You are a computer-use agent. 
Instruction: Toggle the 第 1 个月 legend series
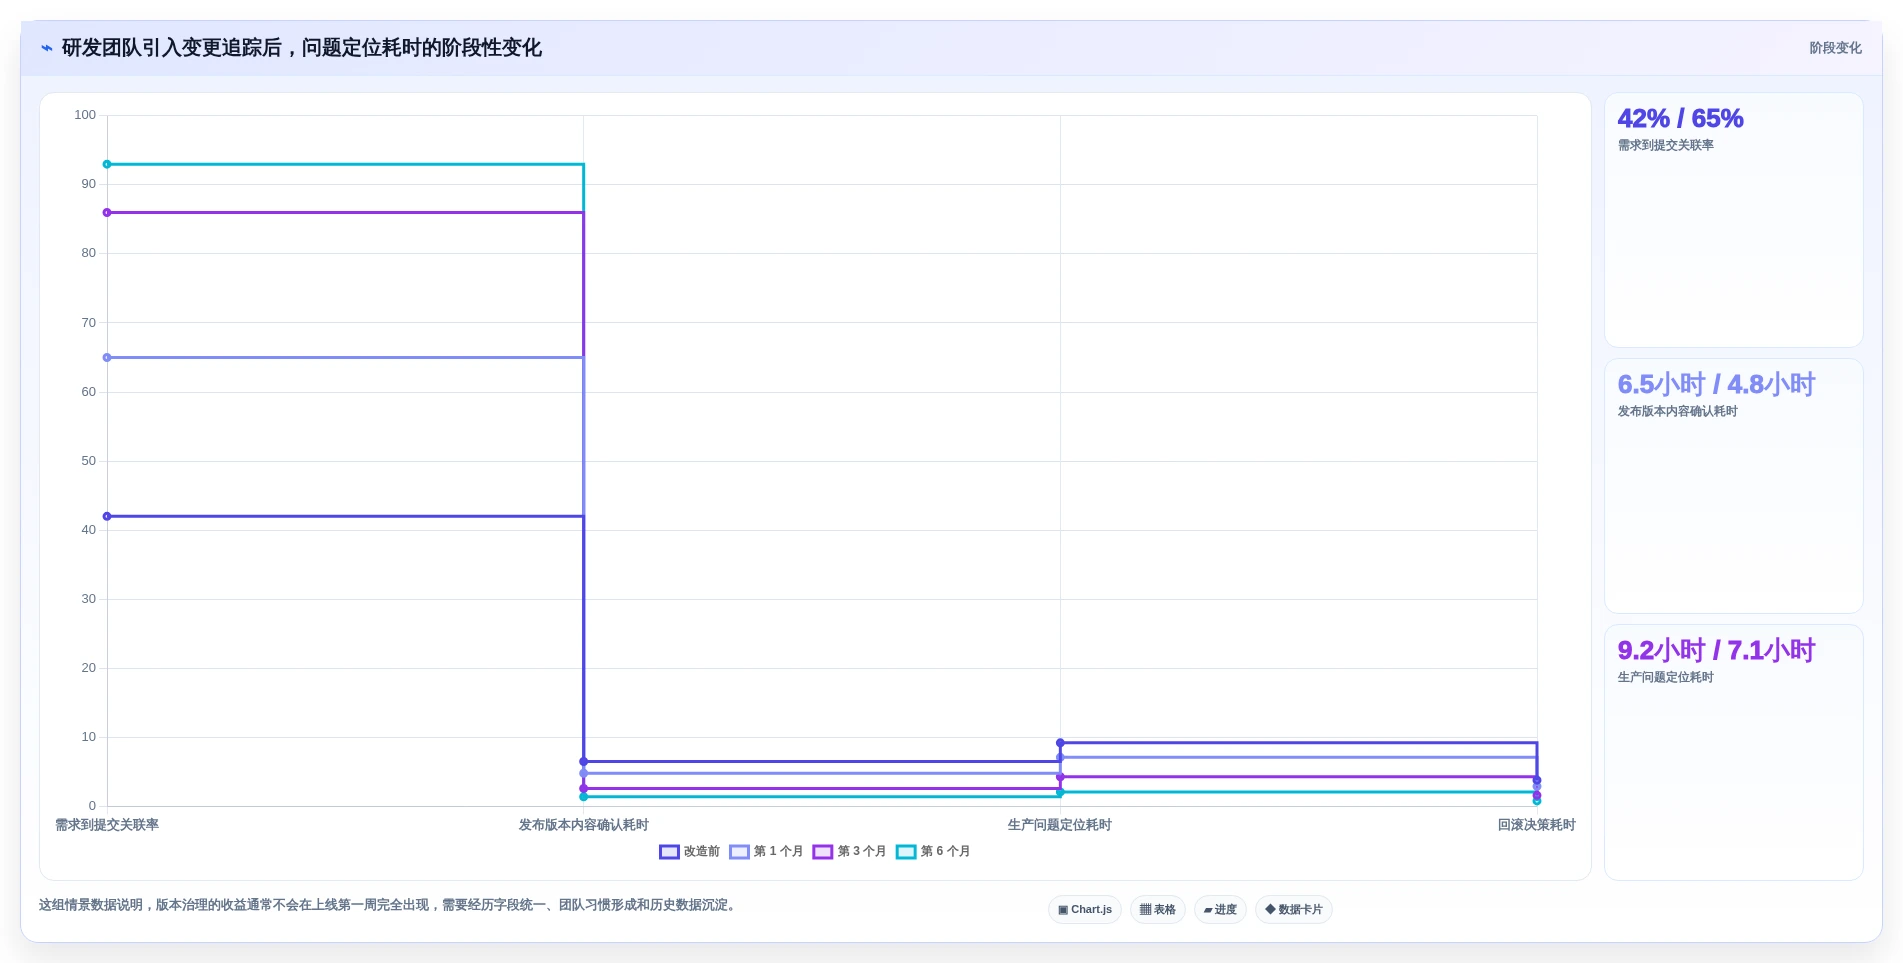coord(766,852)
